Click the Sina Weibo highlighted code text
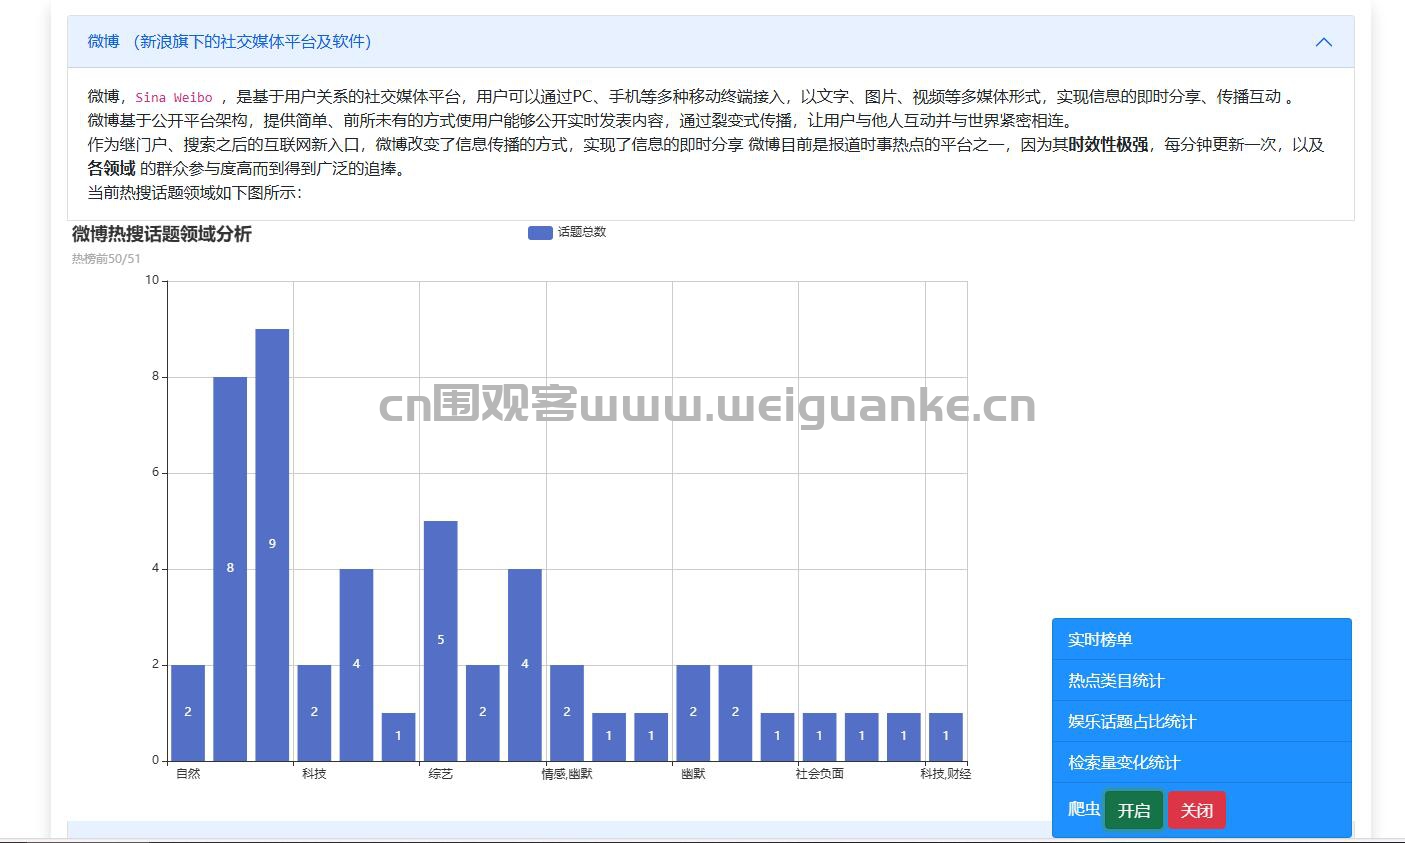This screenshot has height=843, width=1405. pos(174,98)
